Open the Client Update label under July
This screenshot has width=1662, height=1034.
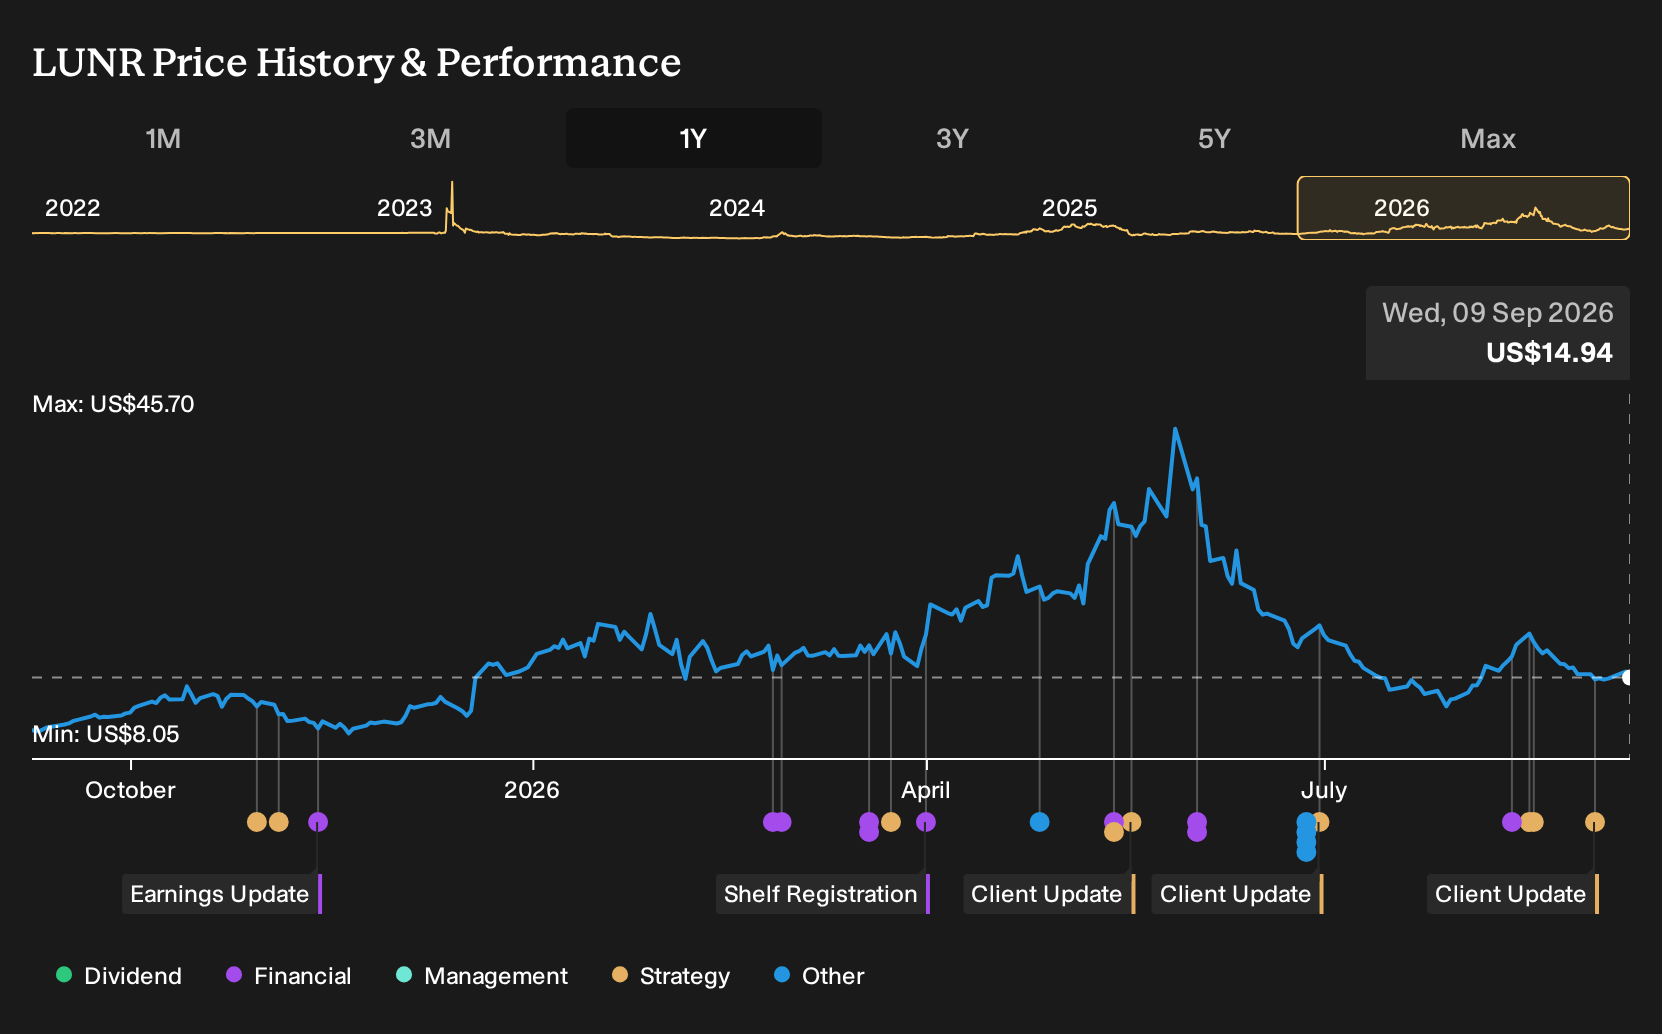click(1238, 894)
